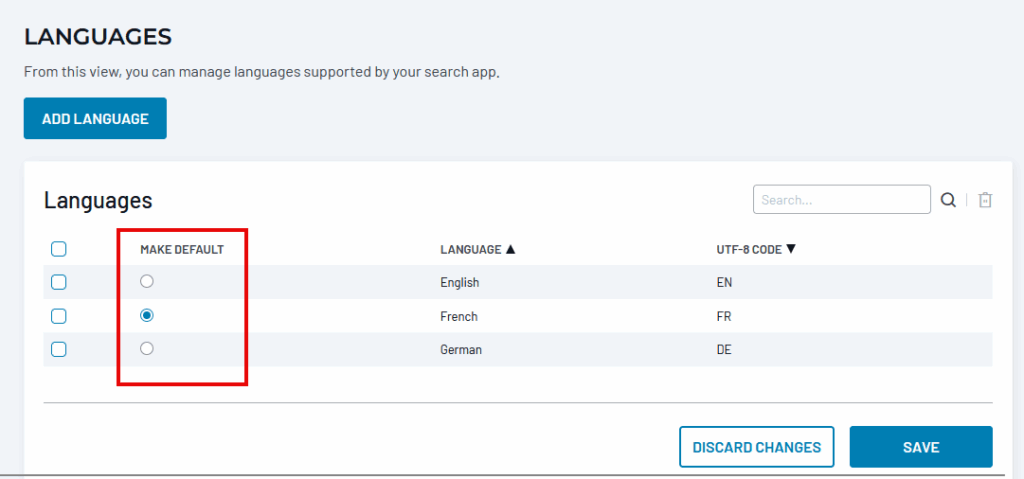
Task: Click the English language name cell
Action: 459,283
